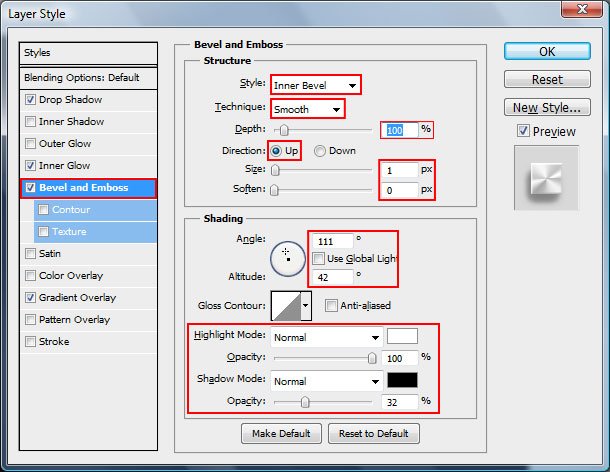Open the Technique dropdown showing Smooth
Screen dimensions: 610x472
tap(307, 109)
